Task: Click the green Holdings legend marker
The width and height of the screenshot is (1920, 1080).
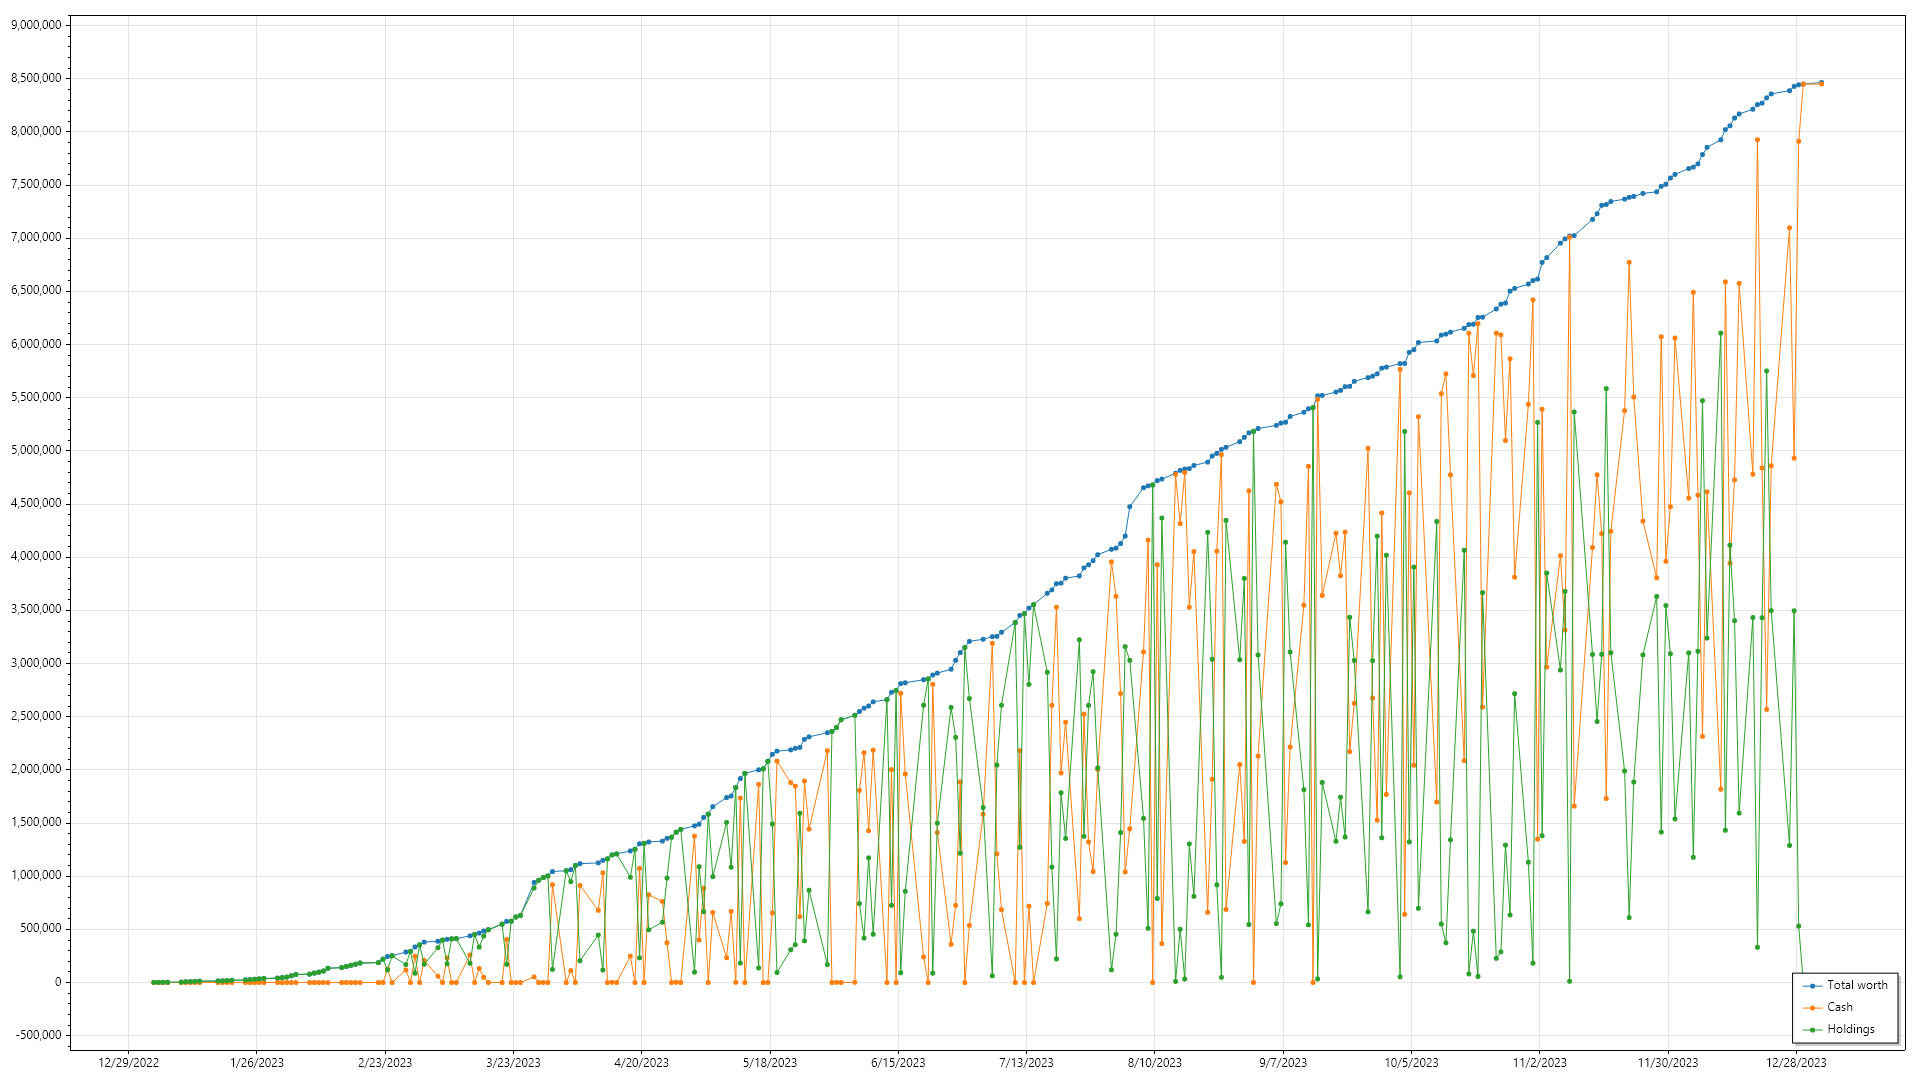Action: click(x=1812, y=1030)
